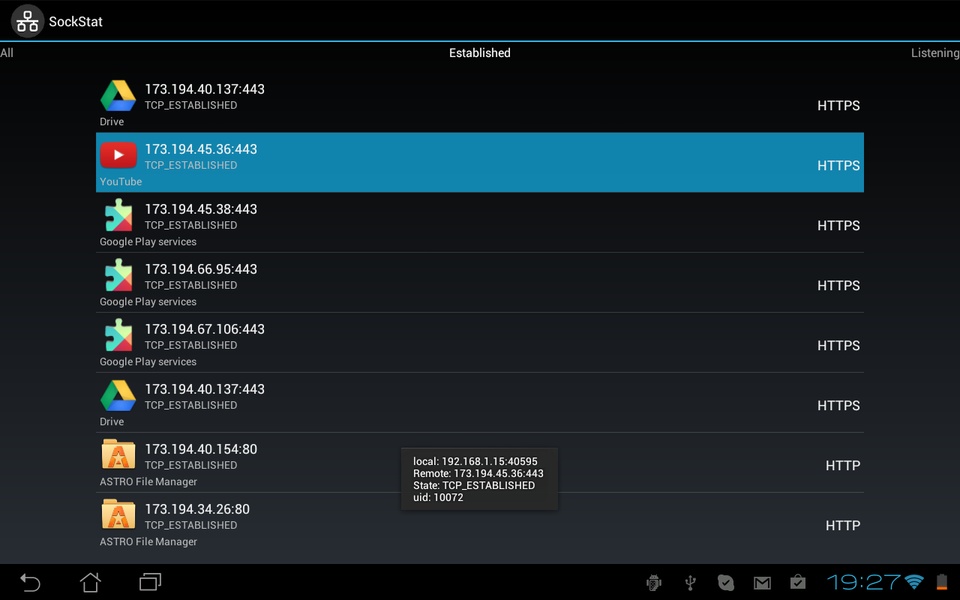Viewport: 960px width, 600px height.
Task: Select Google Play services icon for 173.194.45.38
Action: (x=118, y=216)
